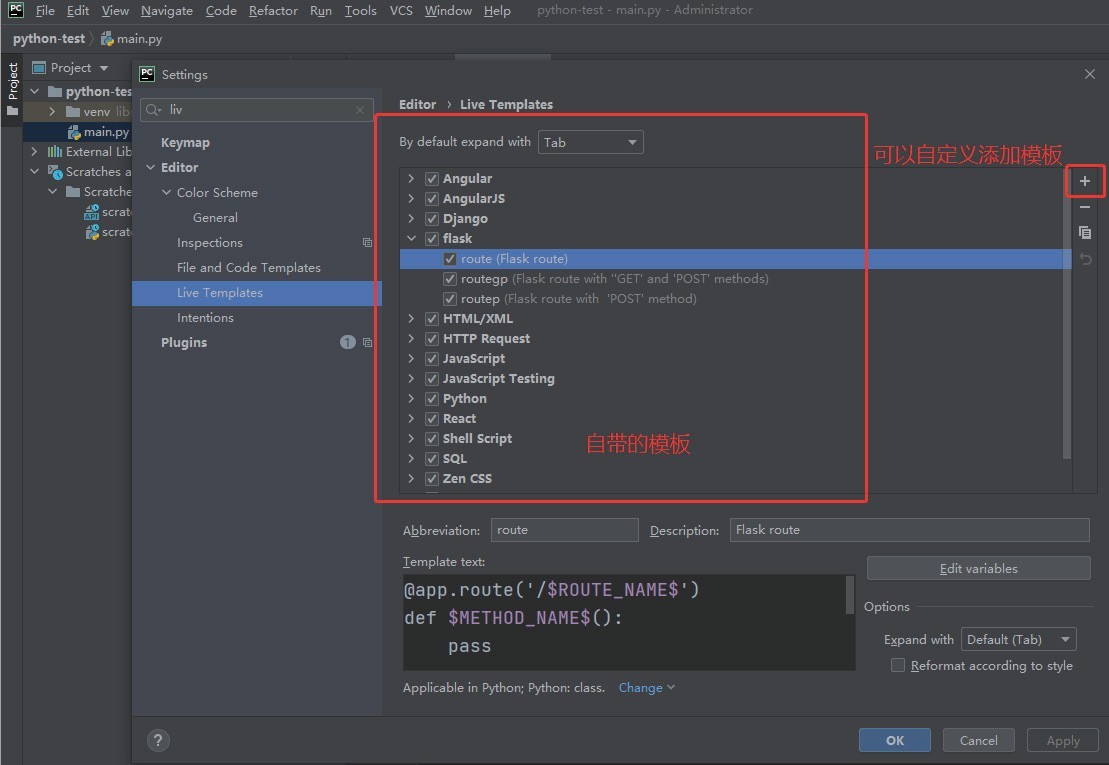This screenshot has height=765, width=1109.
Task: Click the search magnifier icon in Settings
Action: (x=153, y=110)
